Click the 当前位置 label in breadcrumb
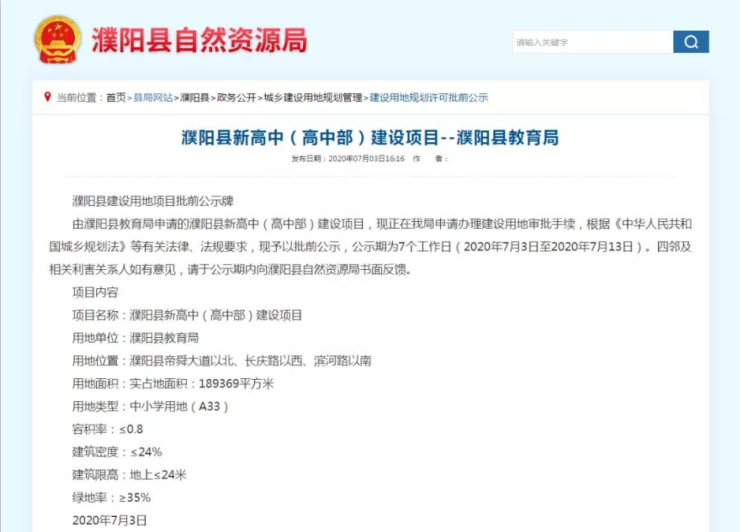This screenshot has width=740, height=532. coord(76,98)
